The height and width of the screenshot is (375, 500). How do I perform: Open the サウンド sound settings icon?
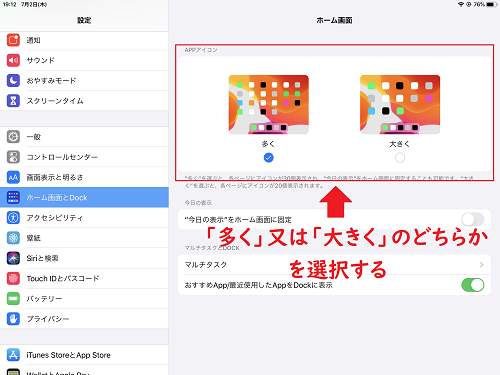pos(13,60)
